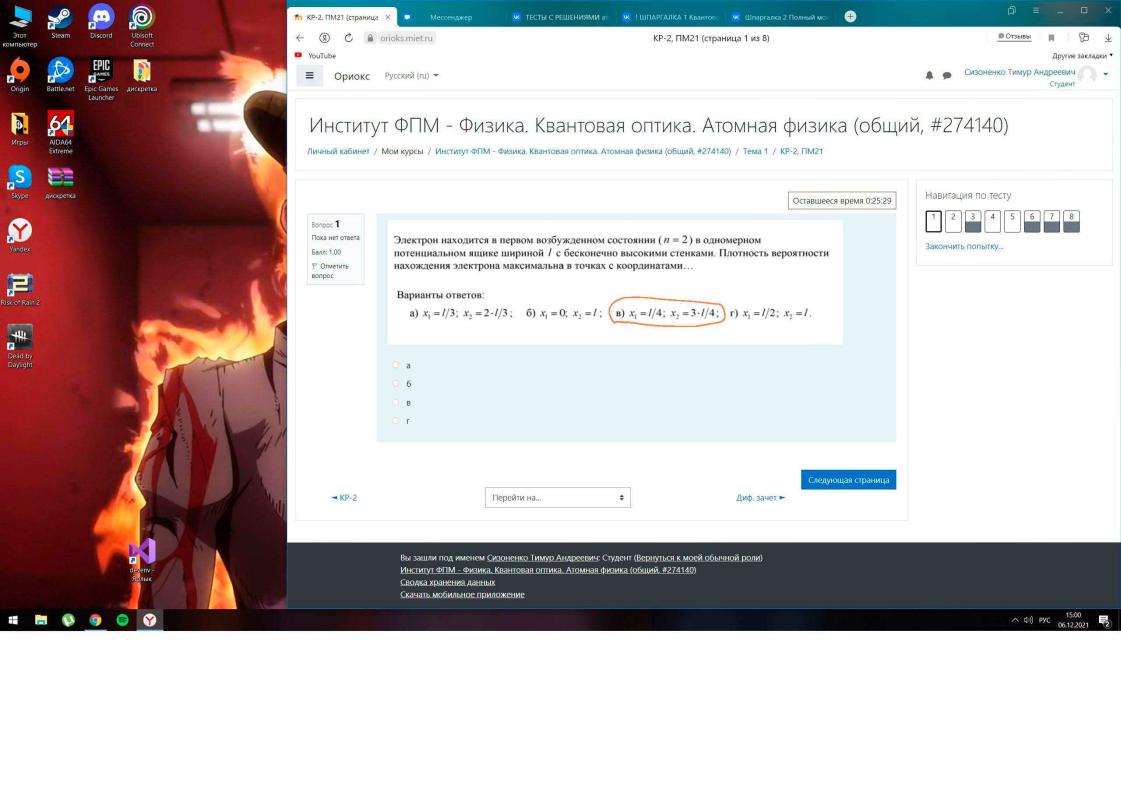Screen dimensions: 1121x793
Task: Click the browser back arrow
Action: (x=300, y=38)
